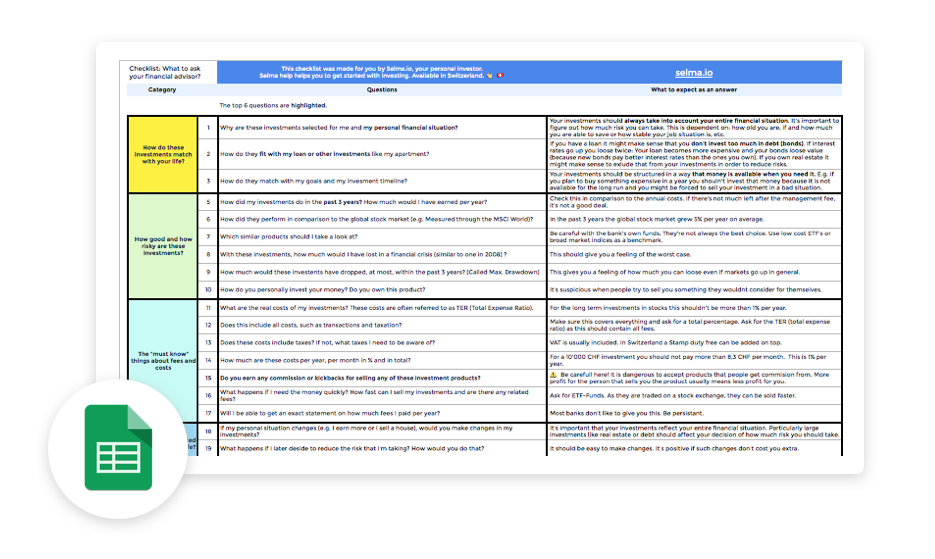
Task: Select the blue banner 'This checklist was made for you by Selma.io'
Action: point(382,72)
